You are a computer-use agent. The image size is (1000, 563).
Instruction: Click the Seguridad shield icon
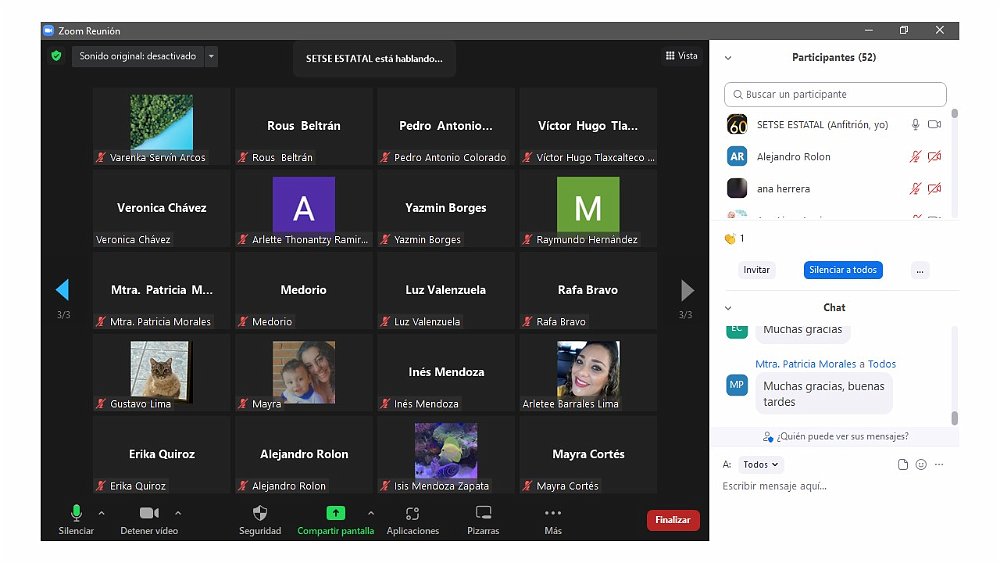(x=260, y=513)
